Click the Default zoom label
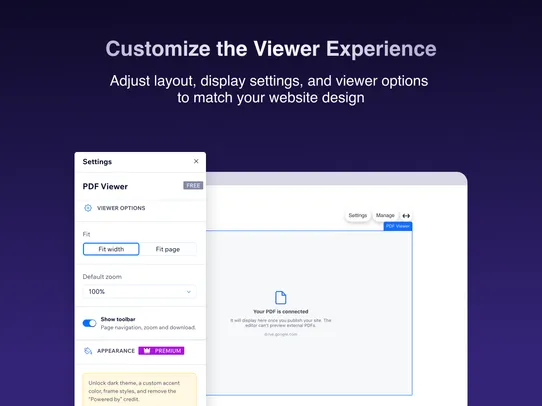Image resolution: width=542 pixels, height=406 pixels. (x=102, y=277)
